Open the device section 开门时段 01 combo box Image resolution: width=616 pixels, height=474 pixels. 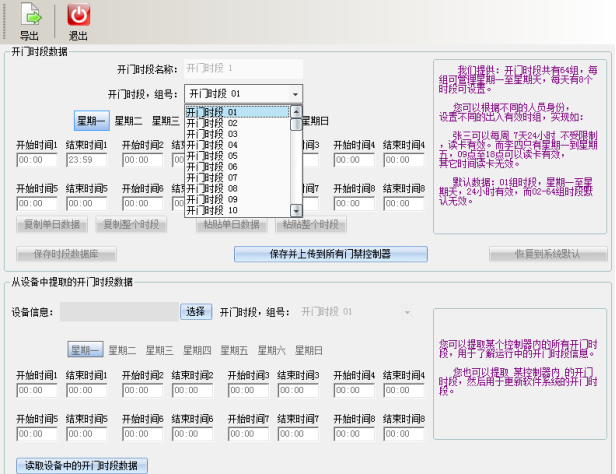357,312
